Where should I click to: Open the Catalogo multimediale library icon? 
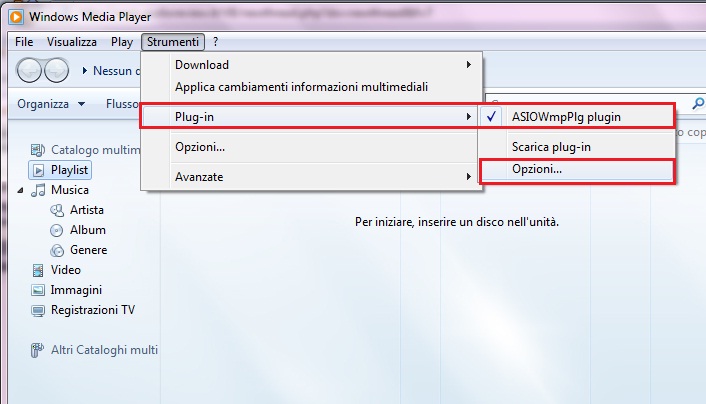[37, 150]
